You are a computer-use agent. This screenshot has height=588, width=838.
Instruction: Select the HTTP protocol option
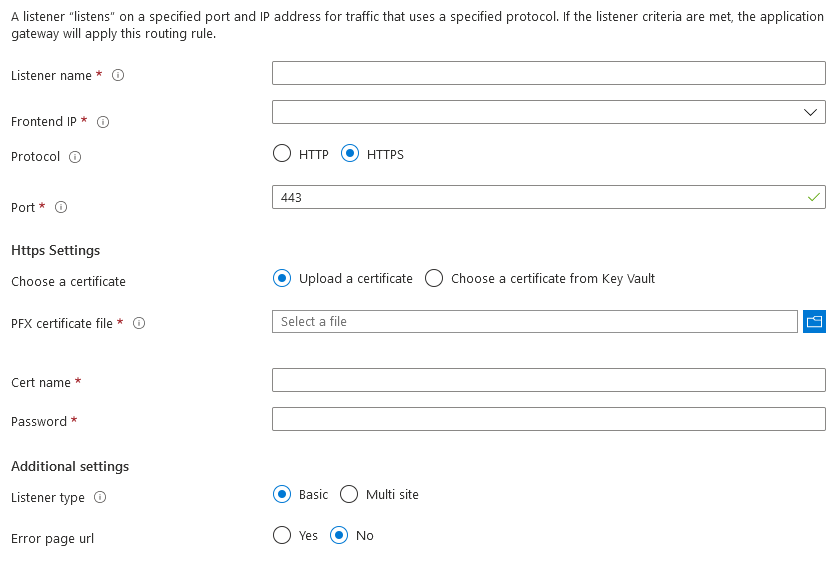coord(282,154)
